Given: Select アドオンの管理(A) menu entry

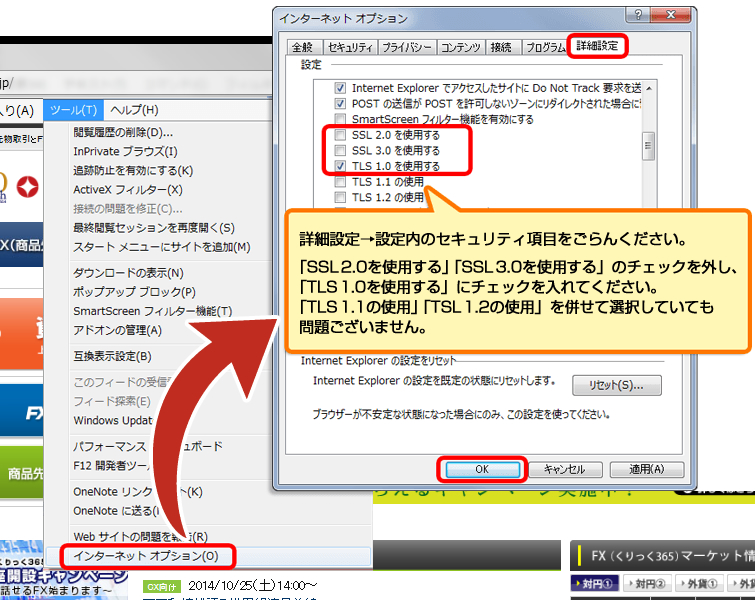Looking at the screenshot, I should pyautogui.click(x=117, y=330).
